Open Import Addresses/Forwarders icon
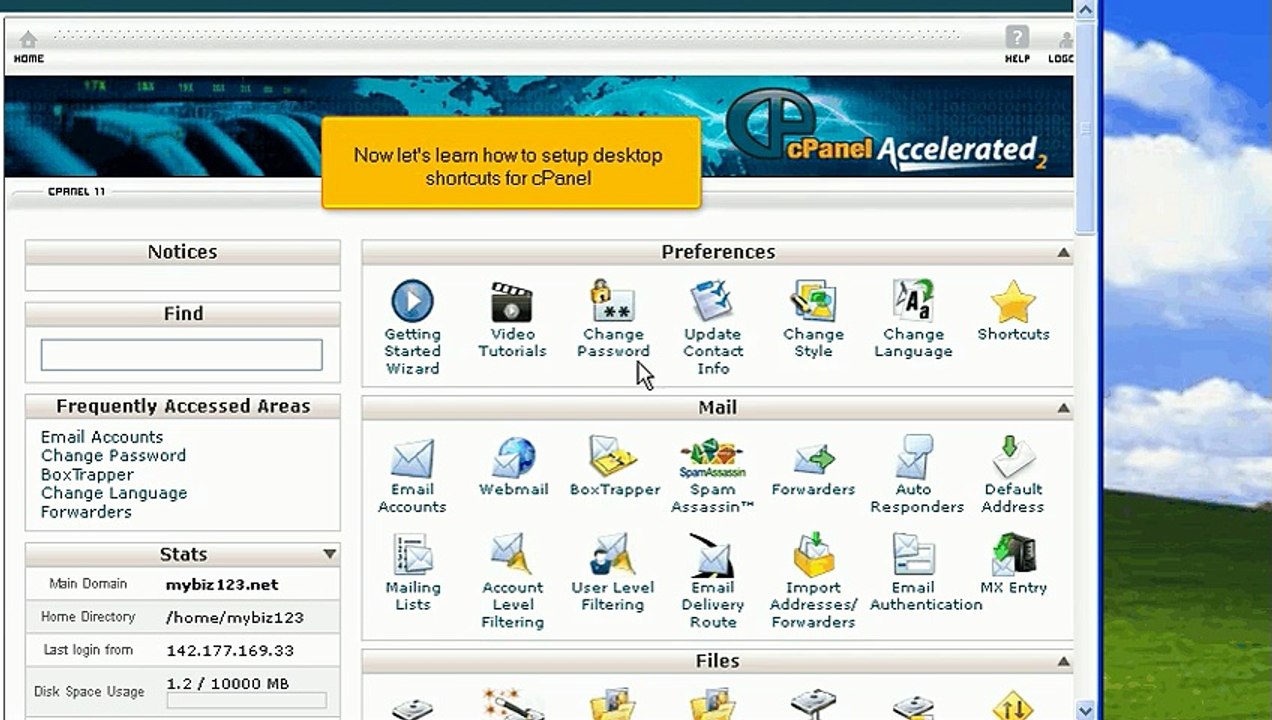 pyautogui.click(x=813, y=555)
